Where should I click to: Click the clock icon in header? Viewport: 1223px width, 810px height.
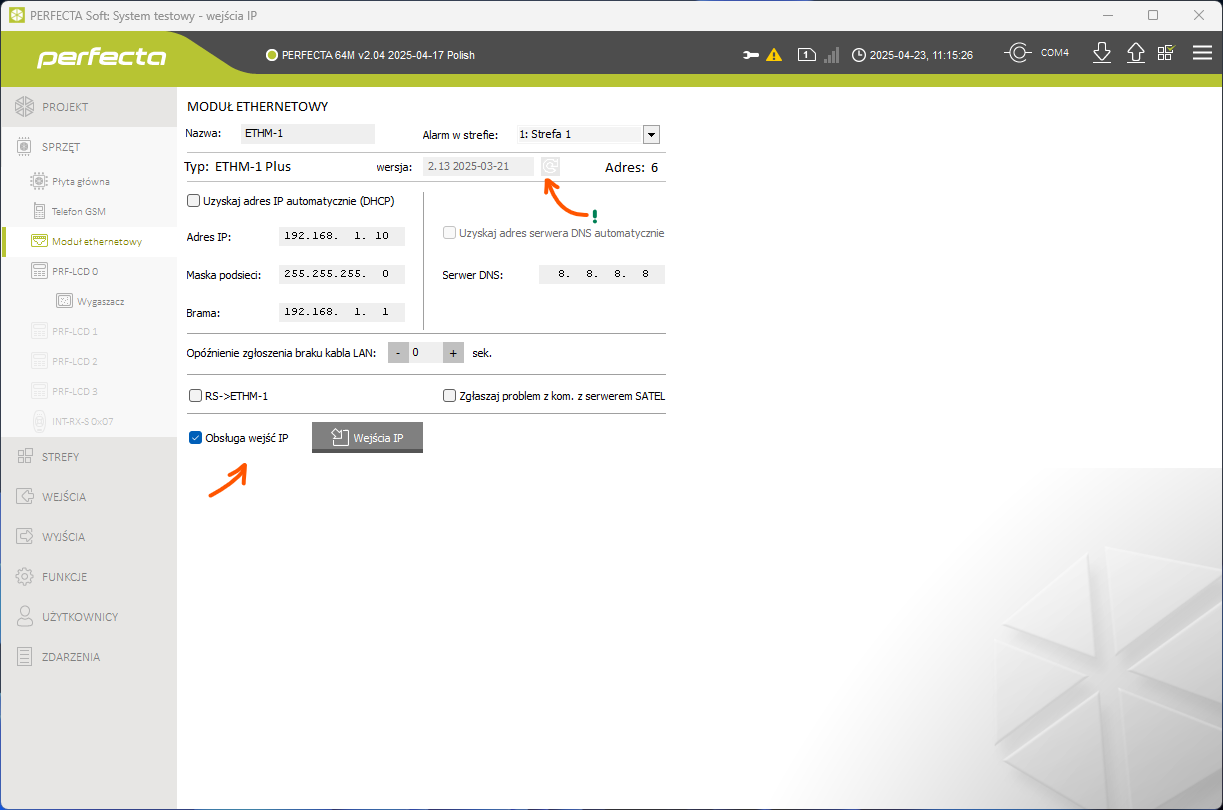click(x=858, y=55)
